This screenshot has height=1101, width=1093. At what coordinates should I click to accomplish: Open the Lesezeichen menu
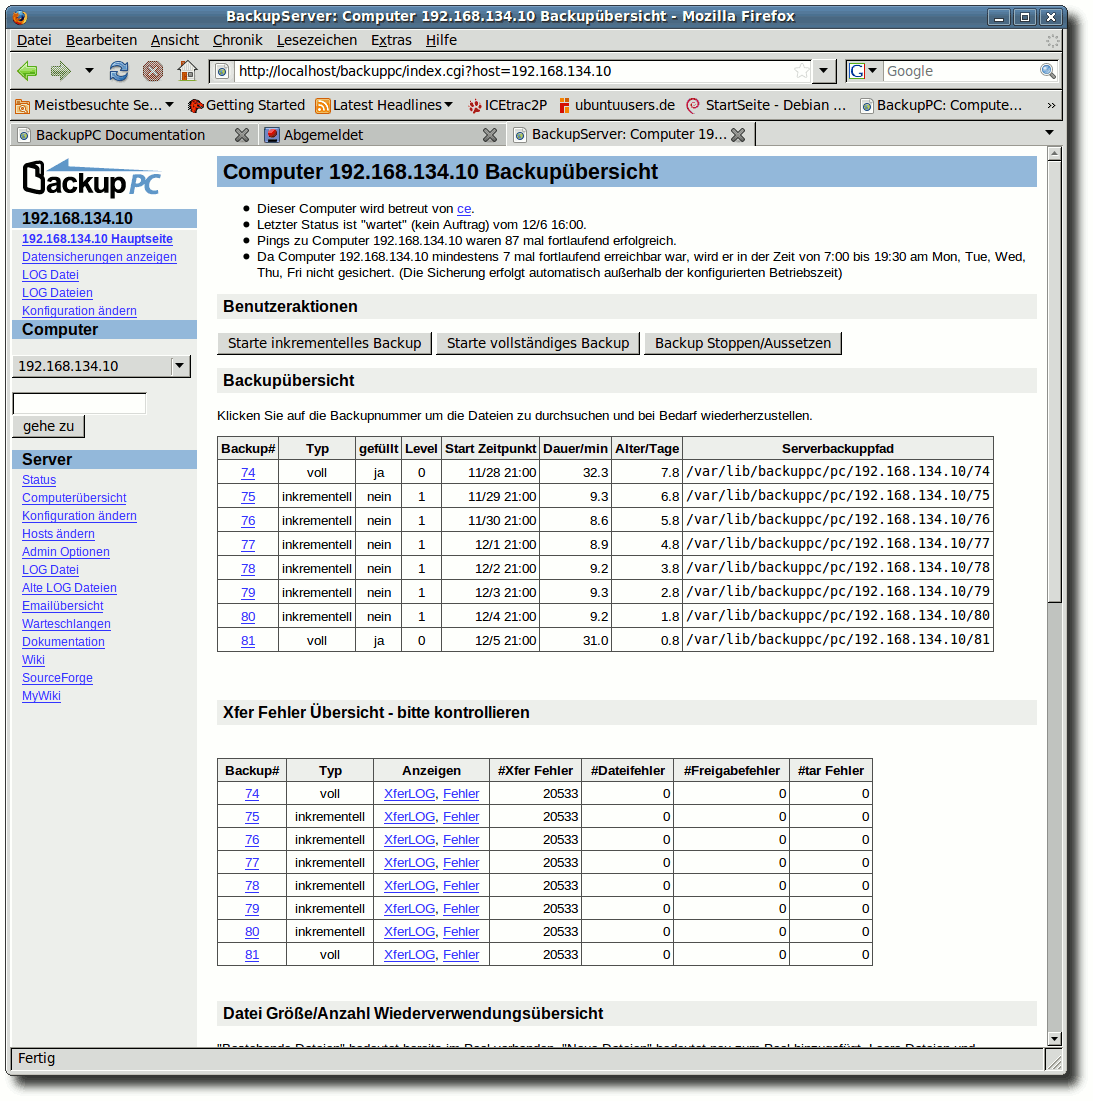317,40
